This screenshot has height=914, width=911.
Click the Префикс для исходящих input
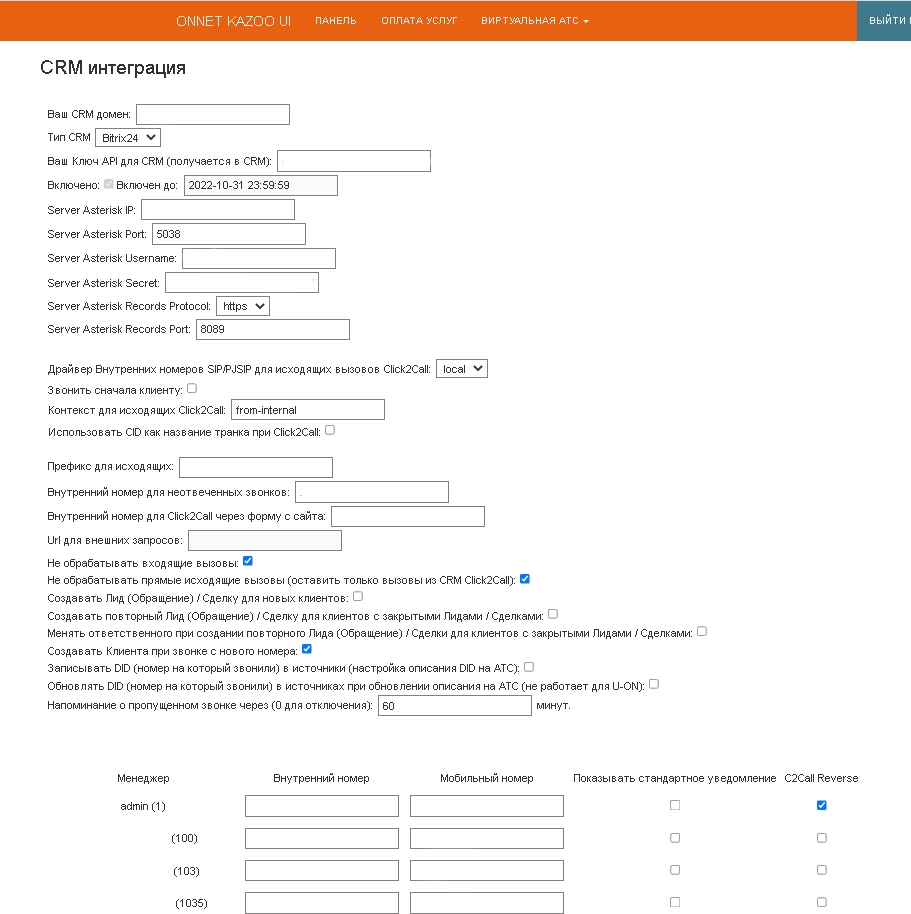[255, 467]
